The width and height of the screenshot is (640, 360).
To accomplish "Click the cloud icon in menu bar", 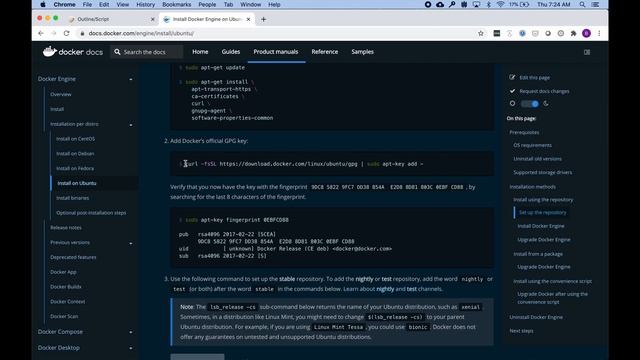I will [x=440, y=4].
